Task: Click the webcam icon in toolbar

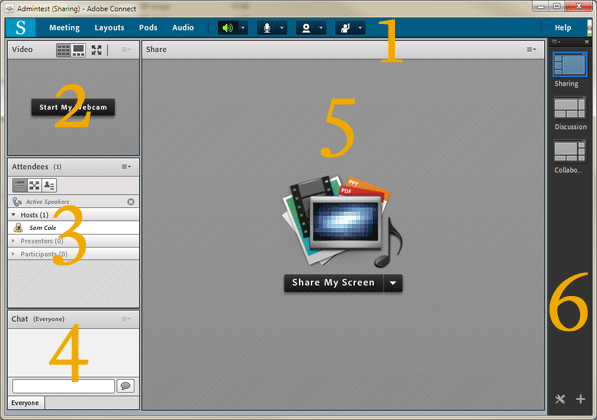Action: click(x=306, y=28)
